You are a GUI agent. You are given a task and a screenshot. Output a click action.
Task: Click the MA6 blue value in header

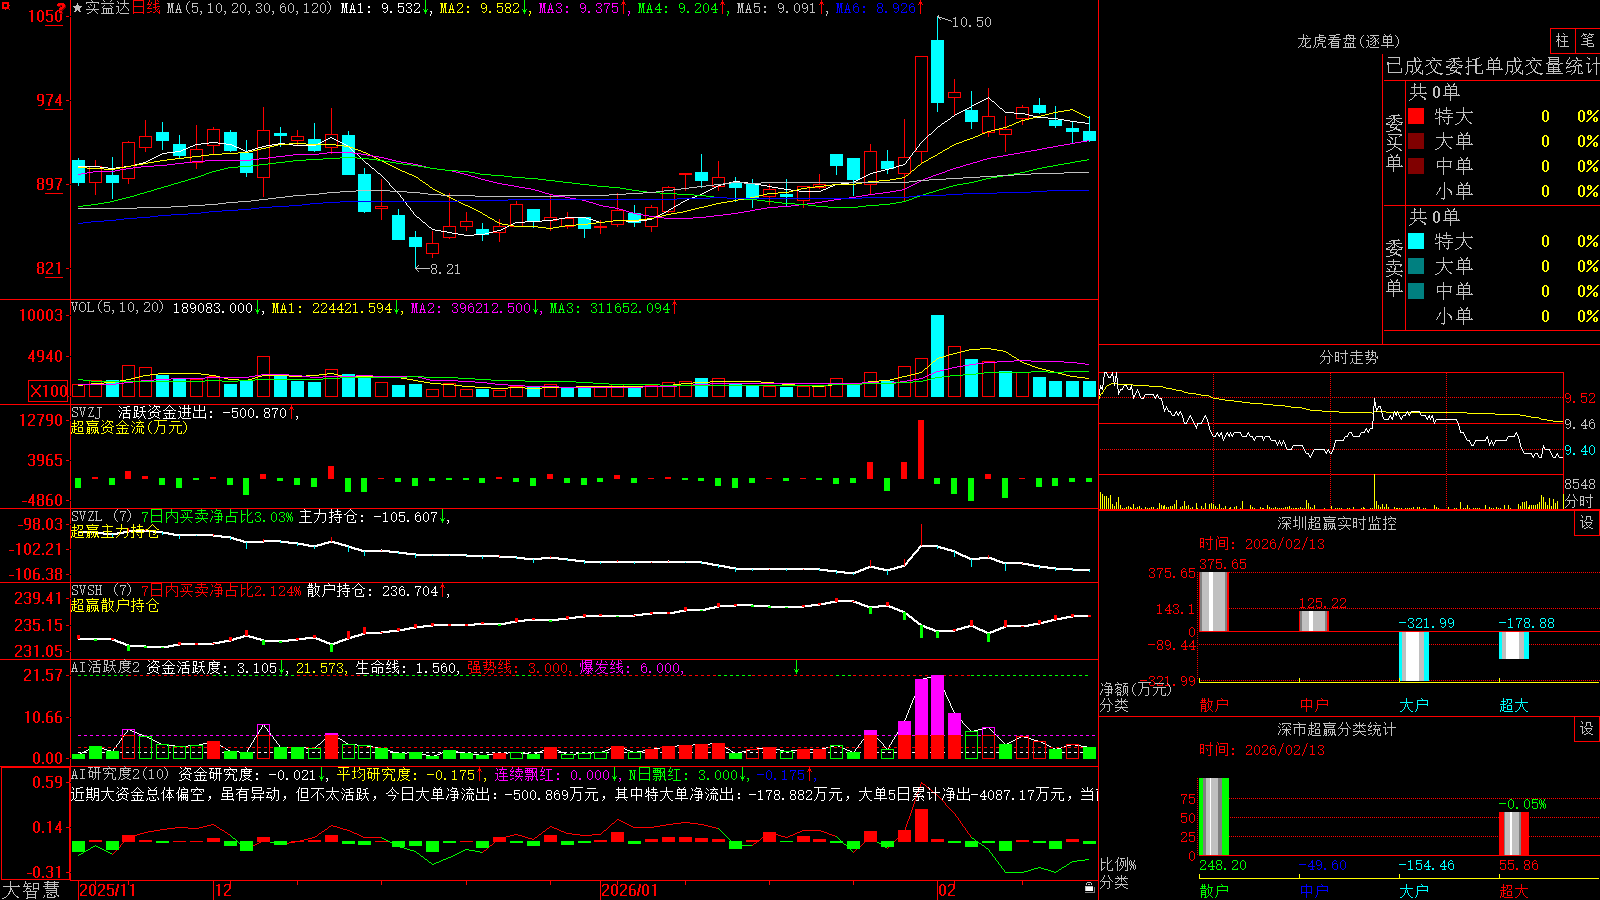pyautogui.click(x=875, y=8)
